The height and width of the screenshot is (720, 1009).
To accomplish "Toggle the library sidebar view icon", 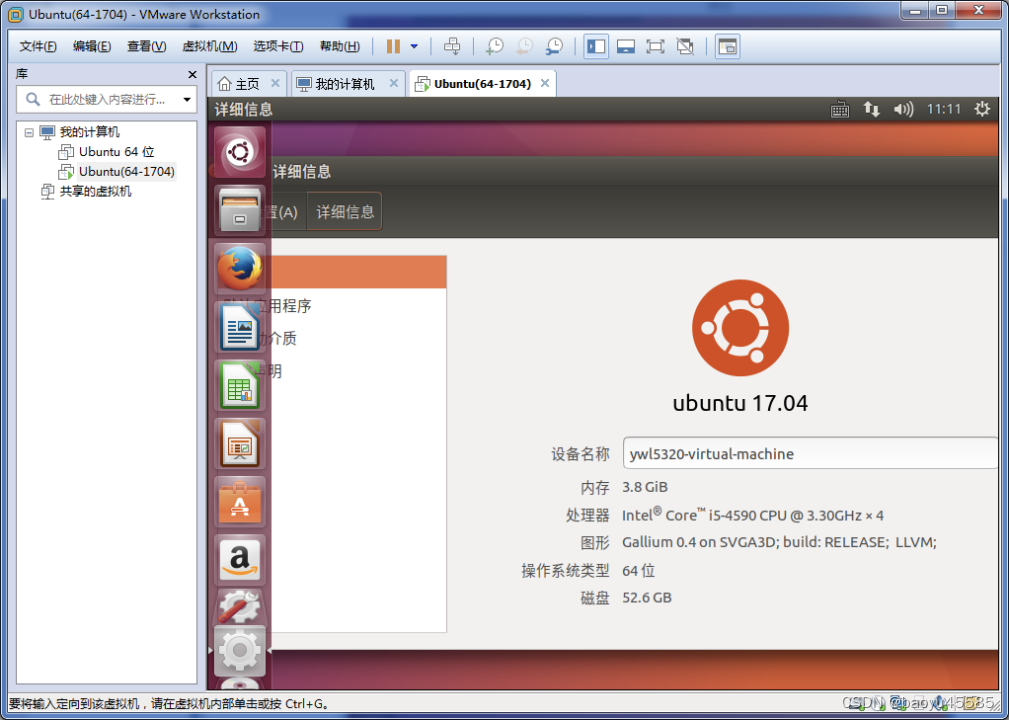I will (596, 46).
